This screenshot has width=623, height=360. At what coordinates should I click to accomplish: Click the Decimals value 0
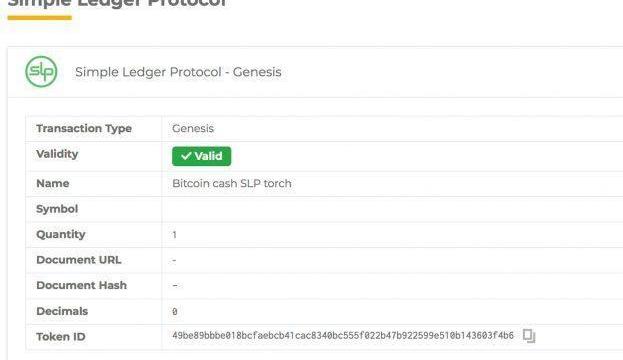coord(175,312)
